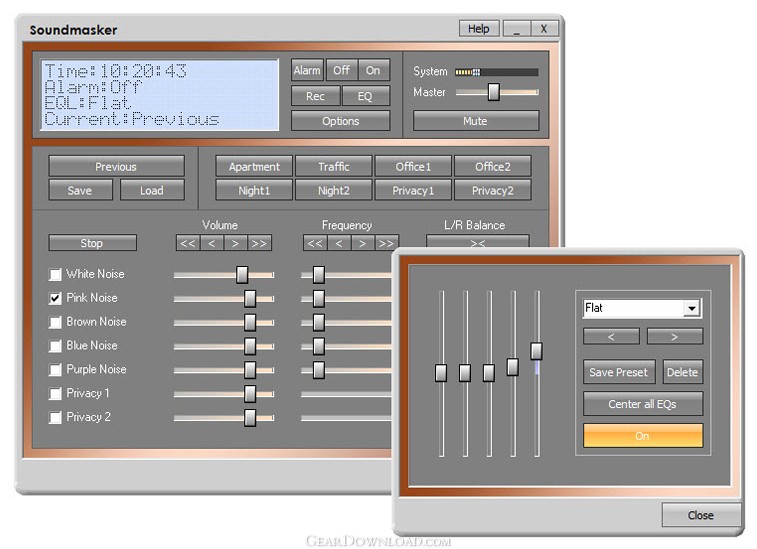Image resolution: width=757 pixels, height=549 pixels.
Task: Decrease volume with the < button
Action: [211, 243]
